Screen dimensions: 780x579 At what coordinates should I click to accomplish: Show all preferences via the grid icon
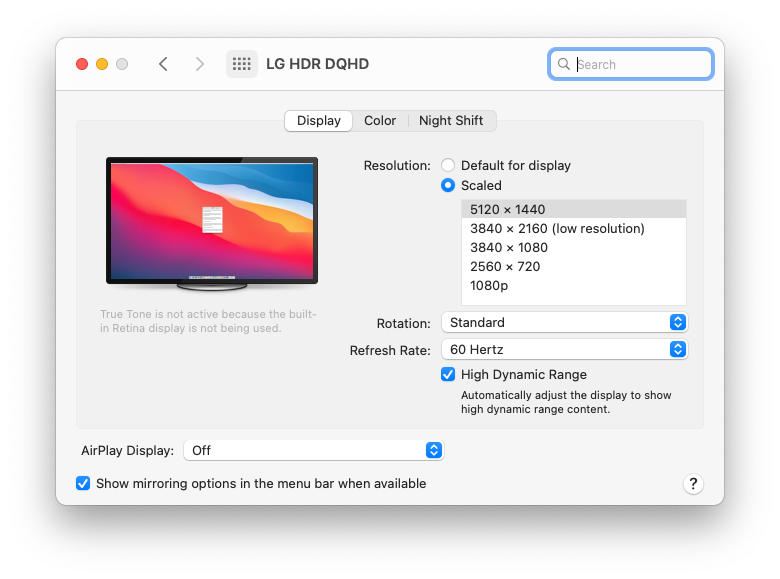point(242,64)
